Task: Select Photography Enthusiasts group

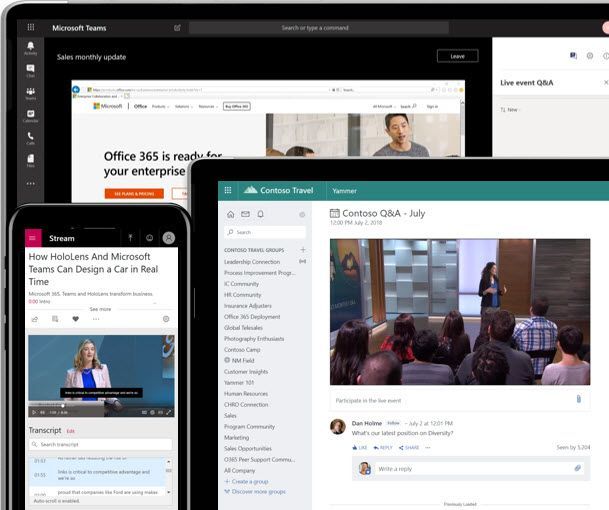Action: (254, 339)
